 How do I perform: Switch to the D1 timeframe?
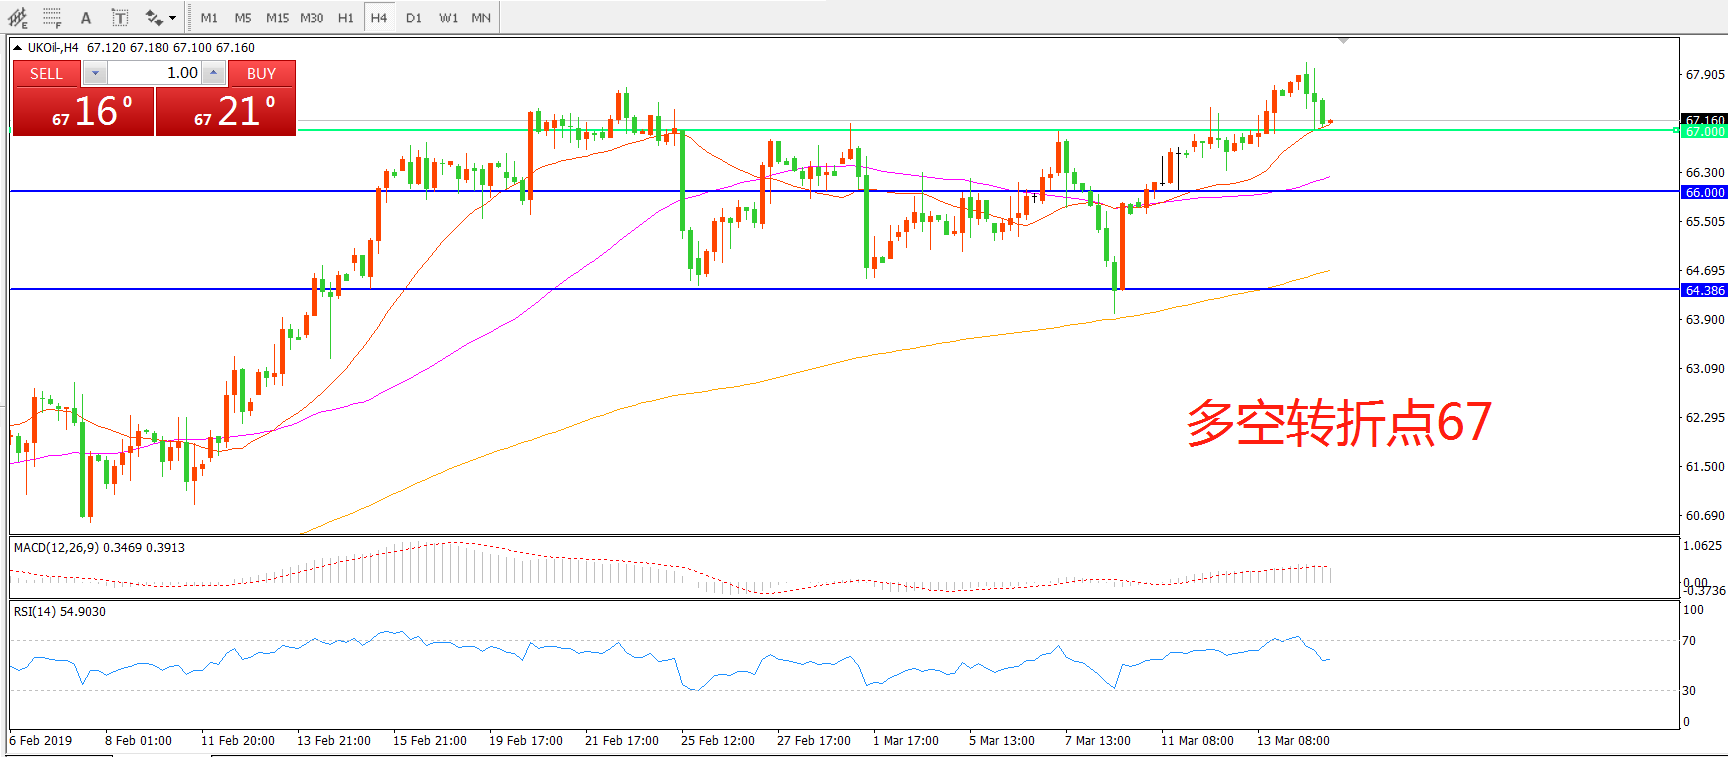click(x=414, y=17)
